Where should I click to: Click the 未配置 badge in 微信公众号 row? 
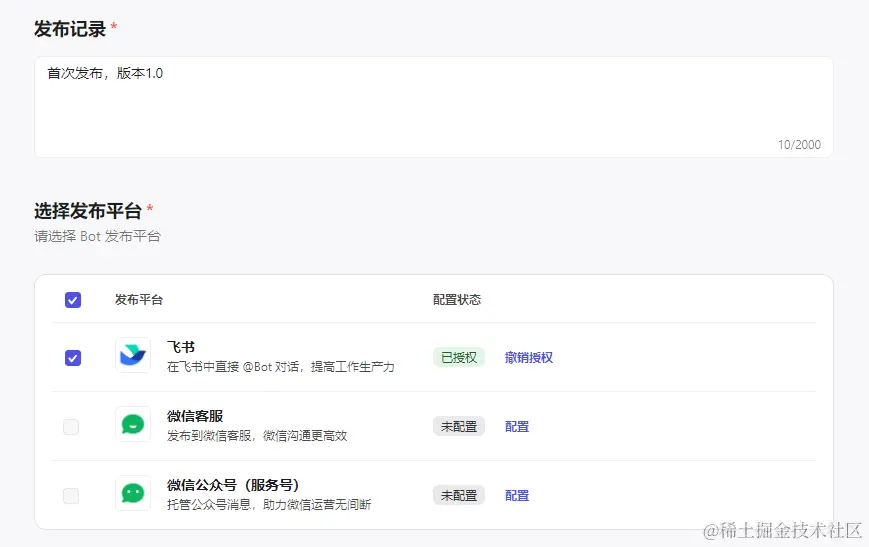459,495
